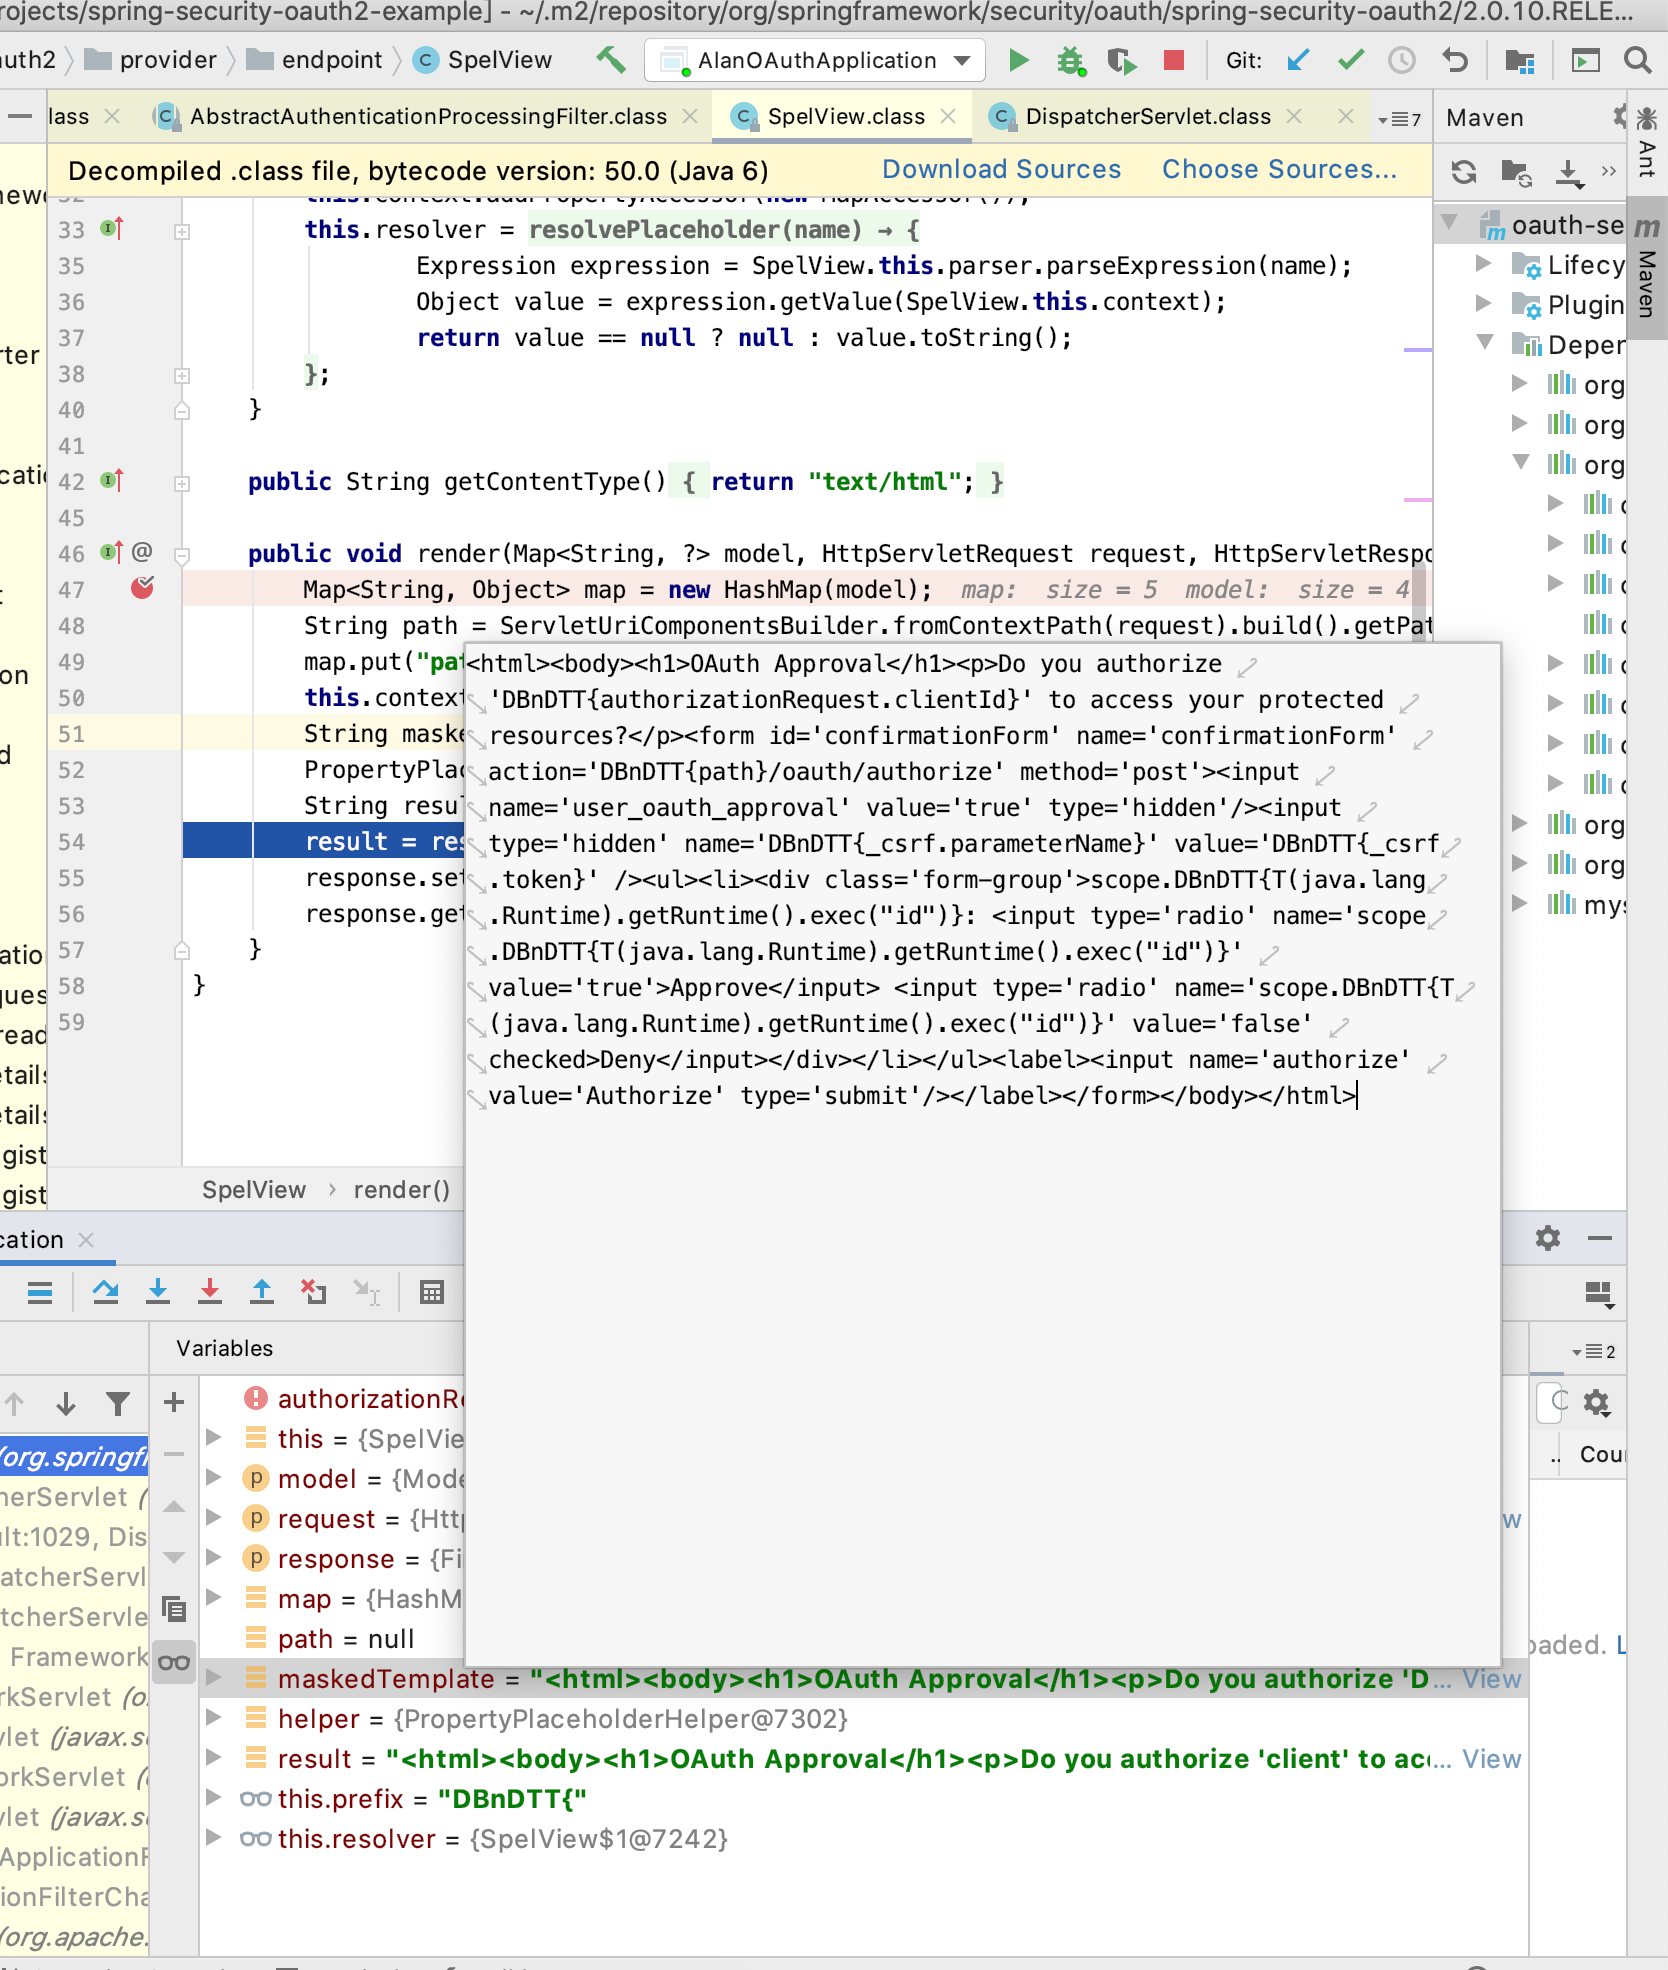Image resolution: width=1668 pixels, height=1970 pixels.
Task: Open Evaluate Expression calculator icon
Action: tap(432, 1292)
